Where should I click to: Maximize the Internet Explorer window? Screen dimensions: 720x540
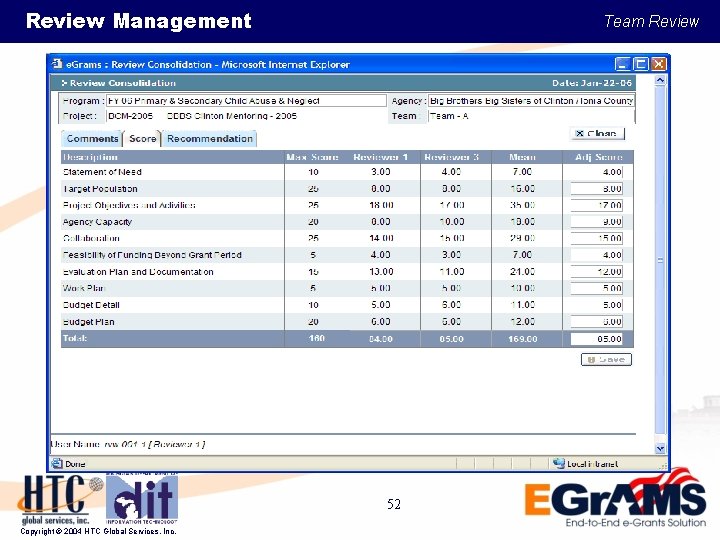[641, 64]
